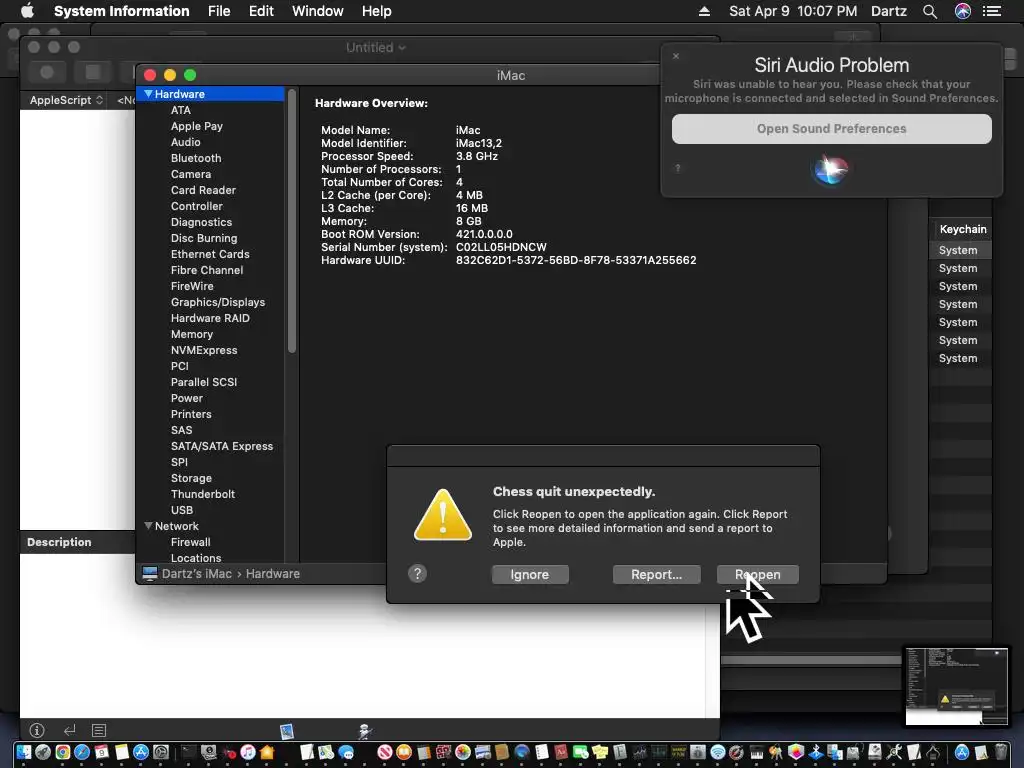Viewport: 1024px width, 768px height.
Task: Show description info in Script Editor footer
Action: [37, 729]
